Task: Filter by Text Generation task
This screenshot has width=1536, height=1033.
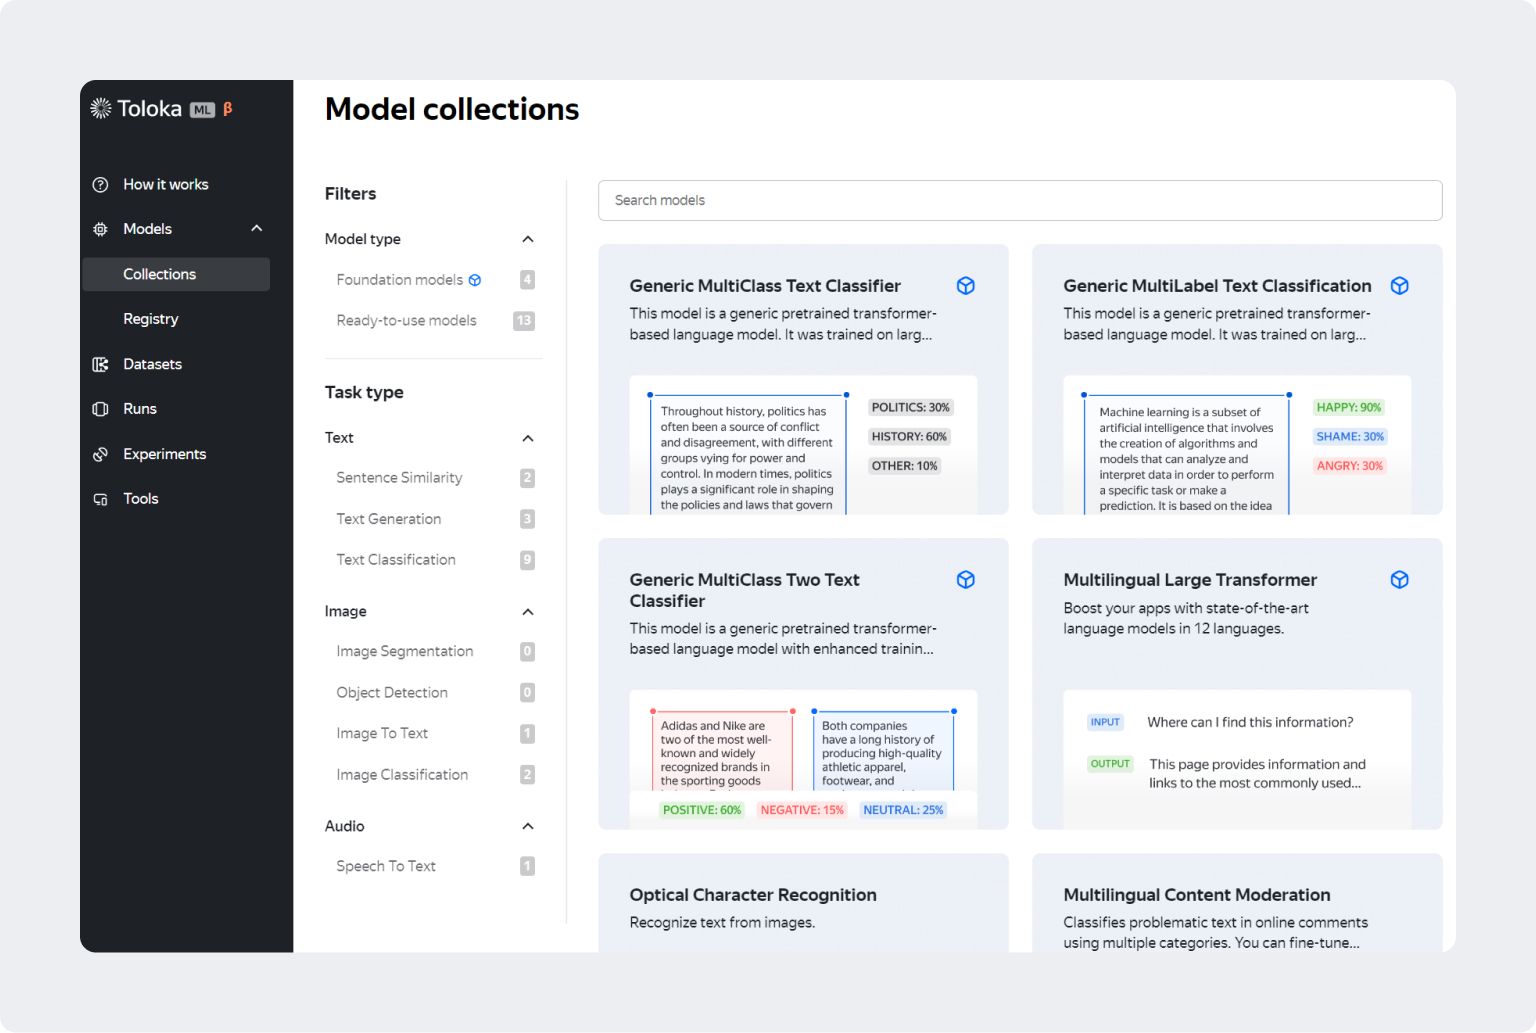Action: 389,519
